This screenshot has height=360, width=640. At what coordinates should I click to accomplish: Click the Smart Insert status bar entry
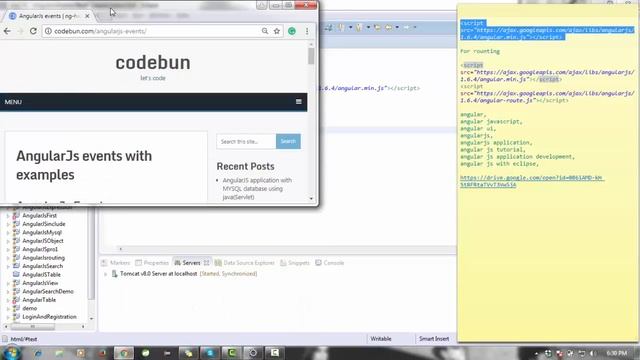(x=433, y=339)
